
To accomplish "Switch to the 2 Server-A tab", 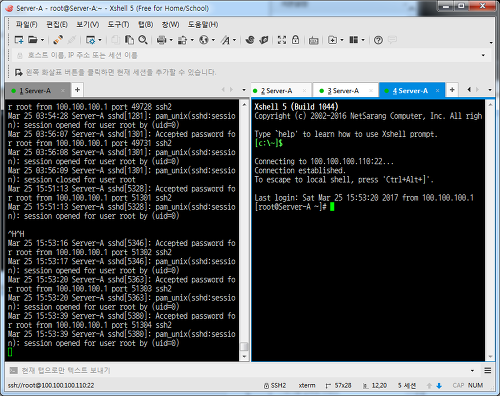I will point(277,91).
